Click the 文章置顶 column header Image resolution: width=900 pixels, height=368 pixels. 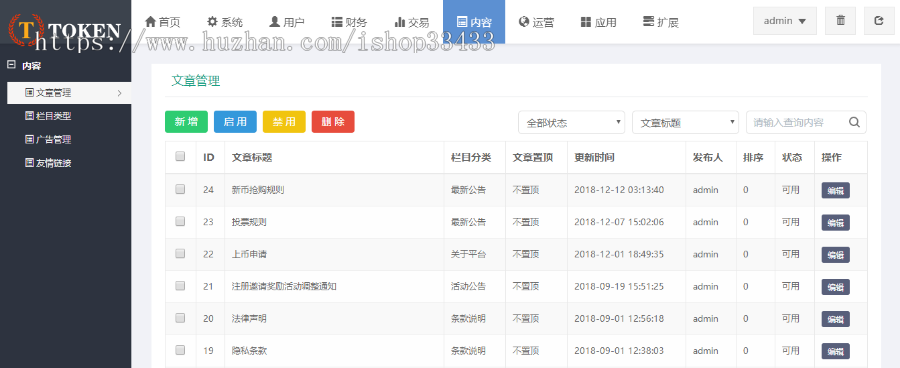point(533,157)
